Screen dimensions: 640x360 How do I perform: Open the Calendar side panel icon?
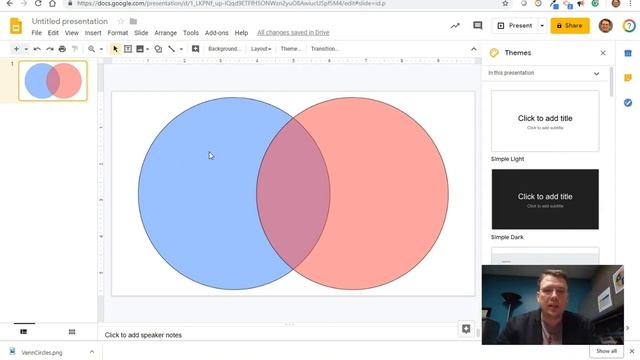628,53
